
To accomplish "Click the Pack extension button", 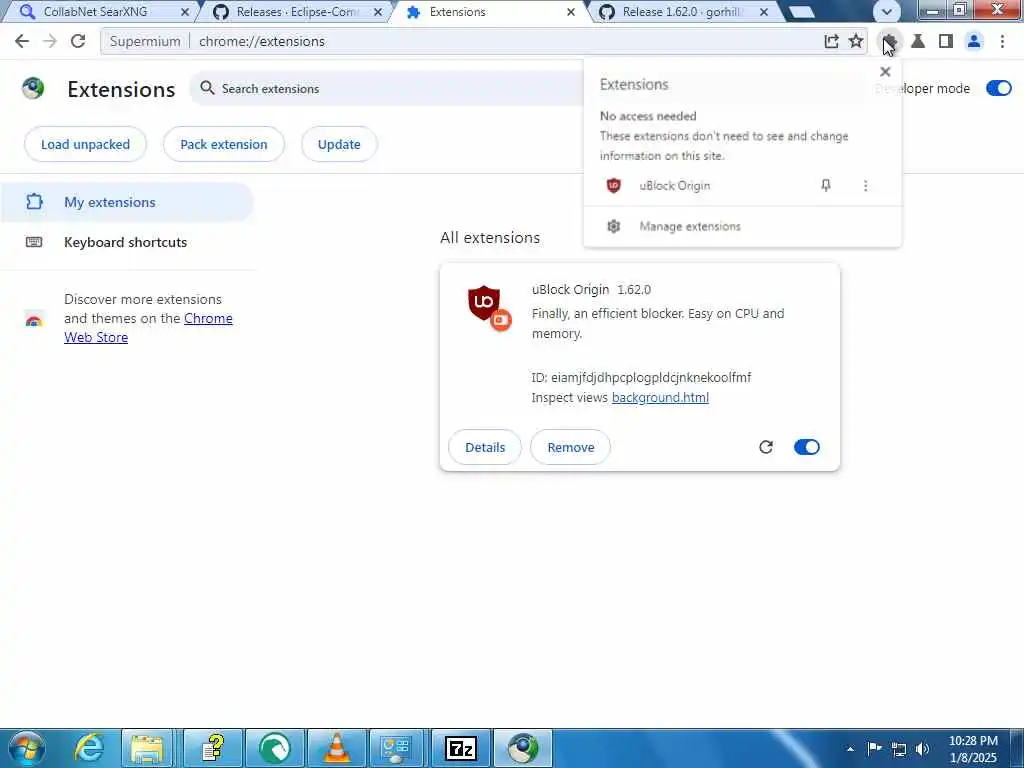I will [224, 144].
